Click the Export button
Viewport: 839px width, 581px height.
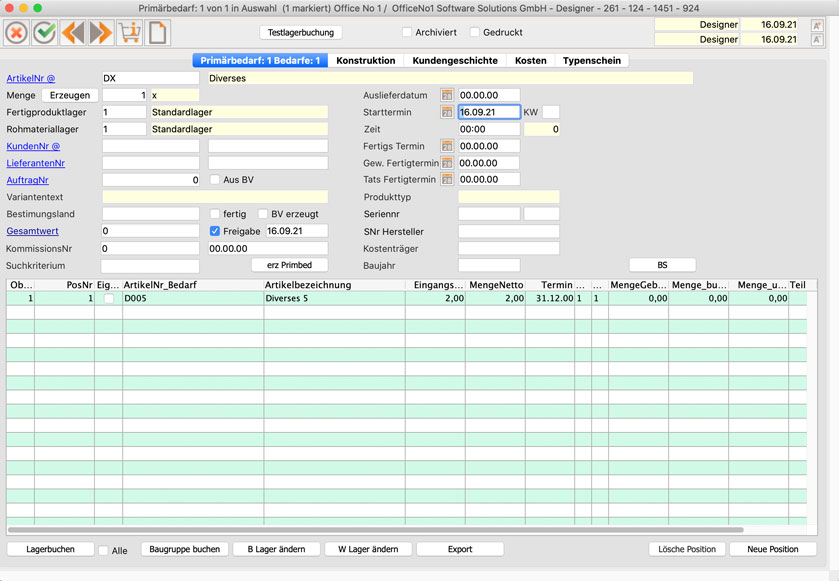click(x=460, y=549)
